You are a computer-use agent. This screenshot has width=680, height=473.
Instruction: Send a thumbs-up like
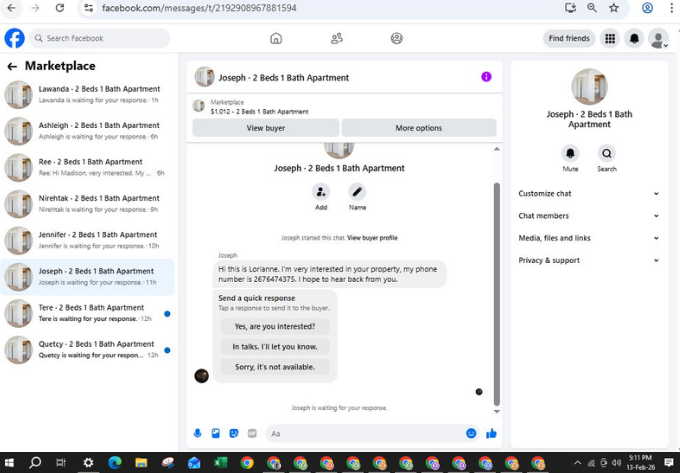click(491, 433)
